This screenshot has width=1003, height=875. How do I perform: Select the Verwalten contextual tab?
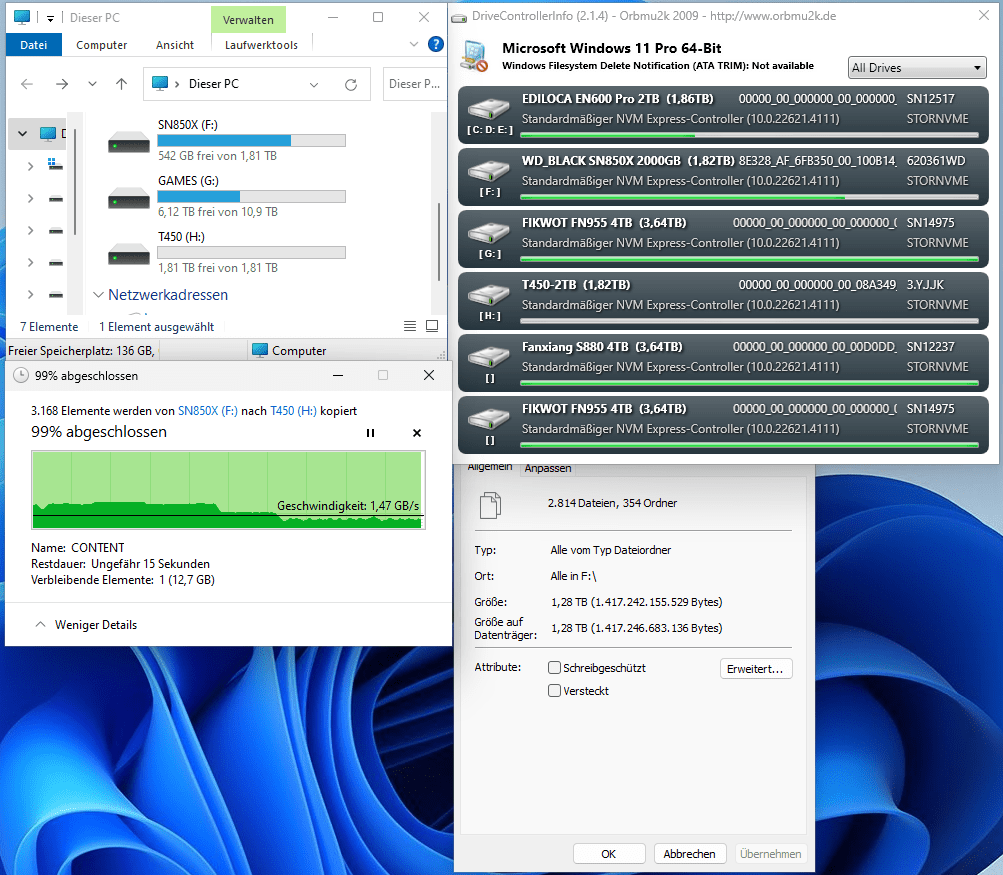[248, 20]
